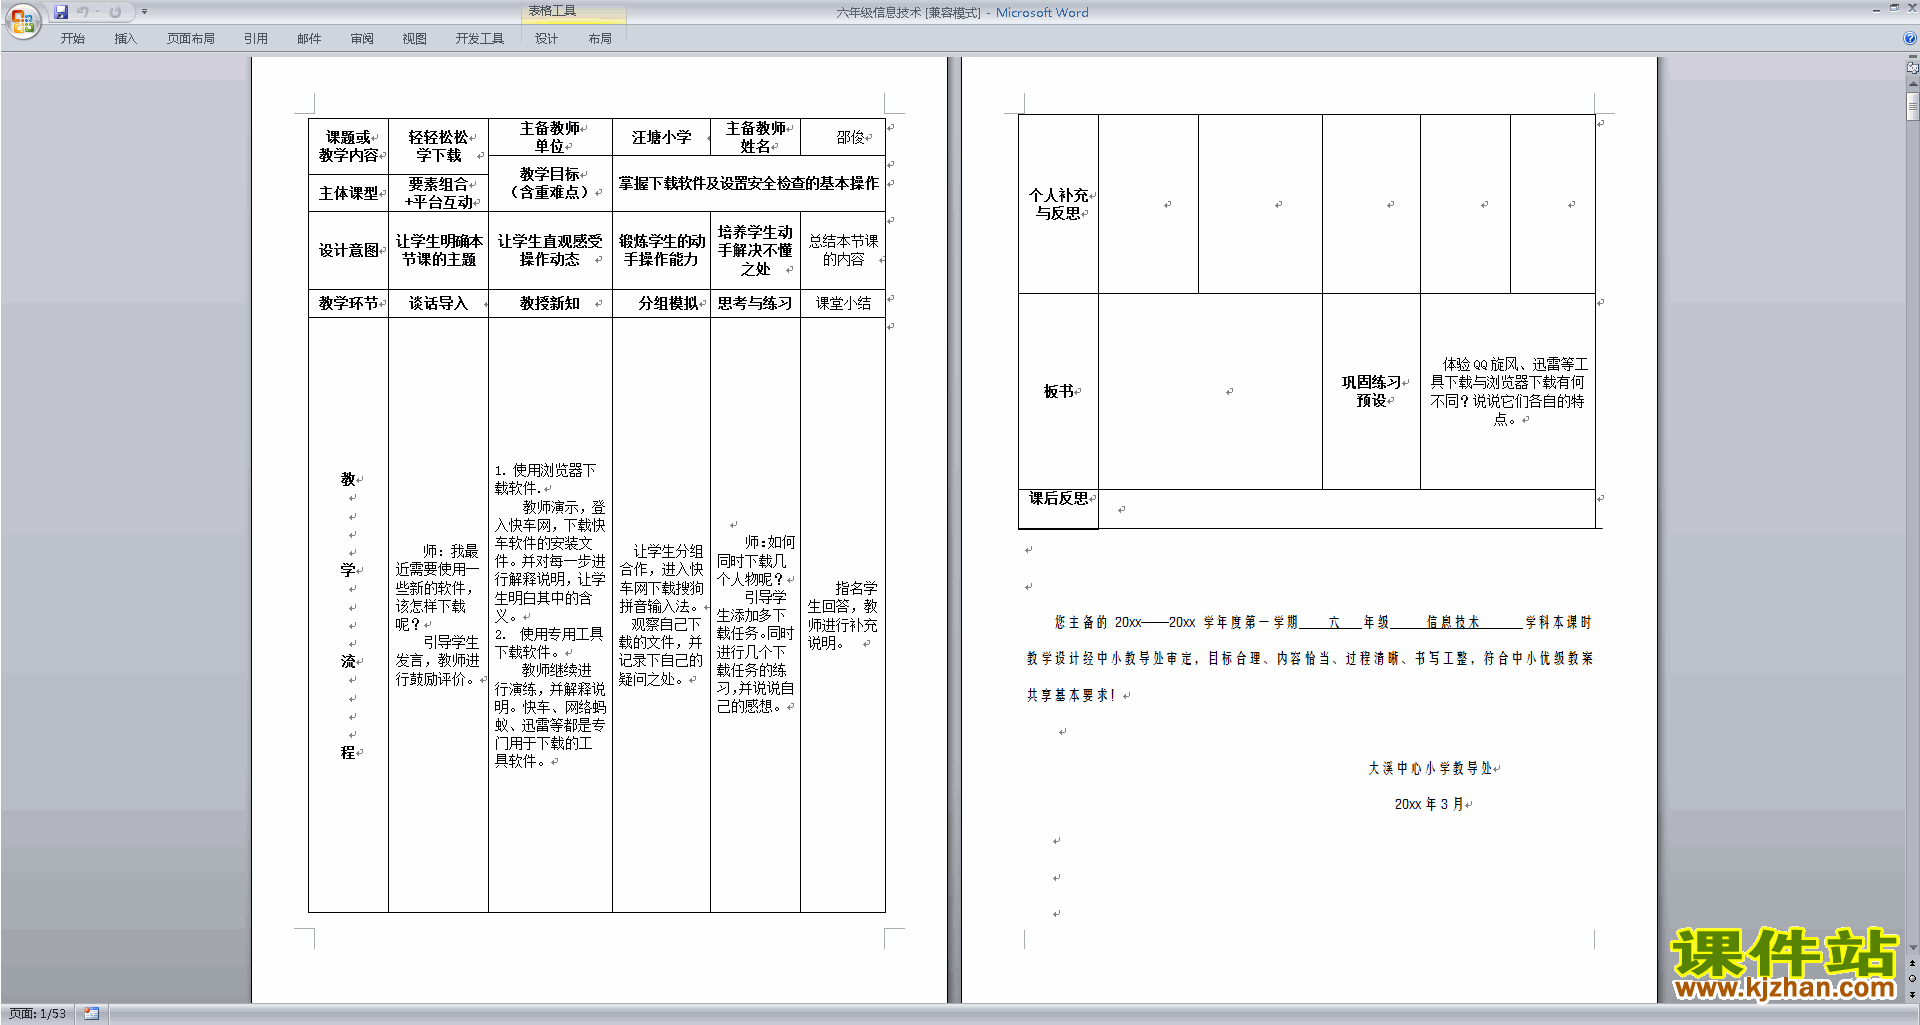
Task: Click the ruler toggle icon above scrollbar
Action: point(1912,69)
